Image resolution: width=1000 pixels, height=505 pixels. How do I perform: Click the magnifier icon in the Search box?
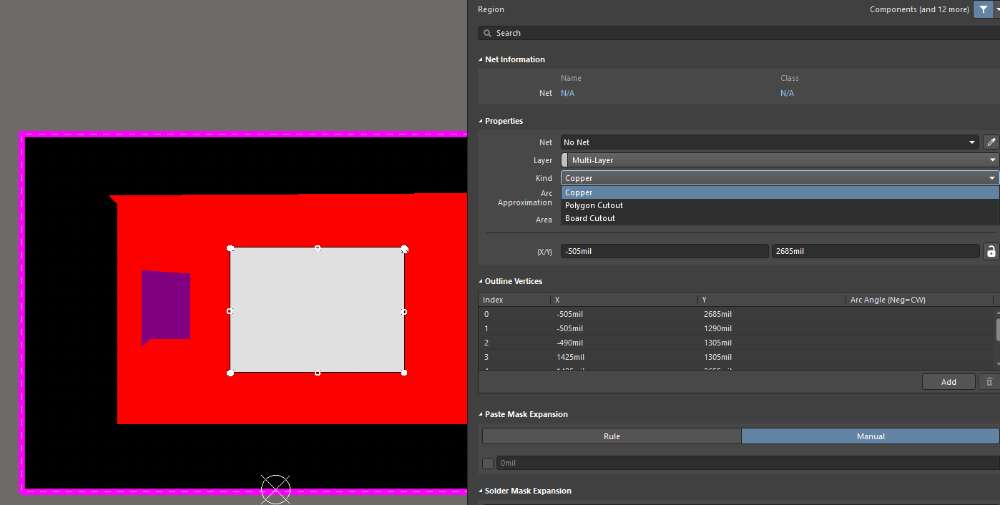pyautogui.click(x=487, y=33)
